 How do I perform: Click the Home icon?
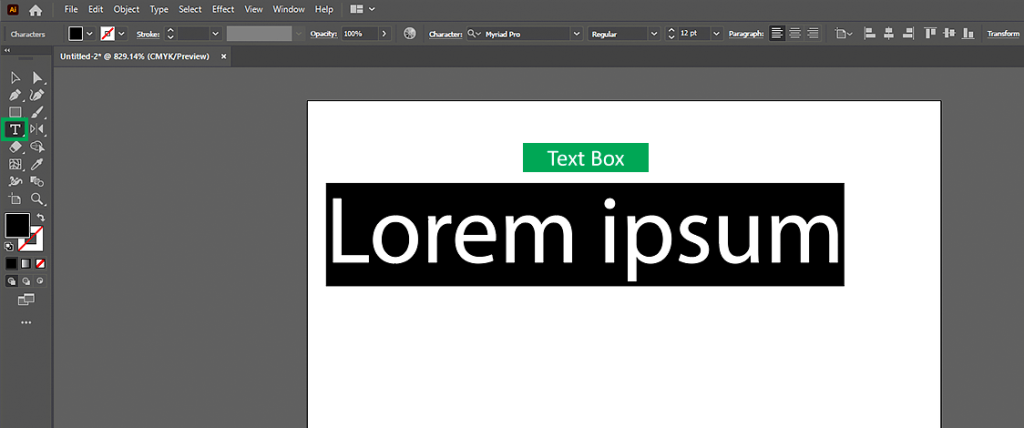tap(36, 9)
